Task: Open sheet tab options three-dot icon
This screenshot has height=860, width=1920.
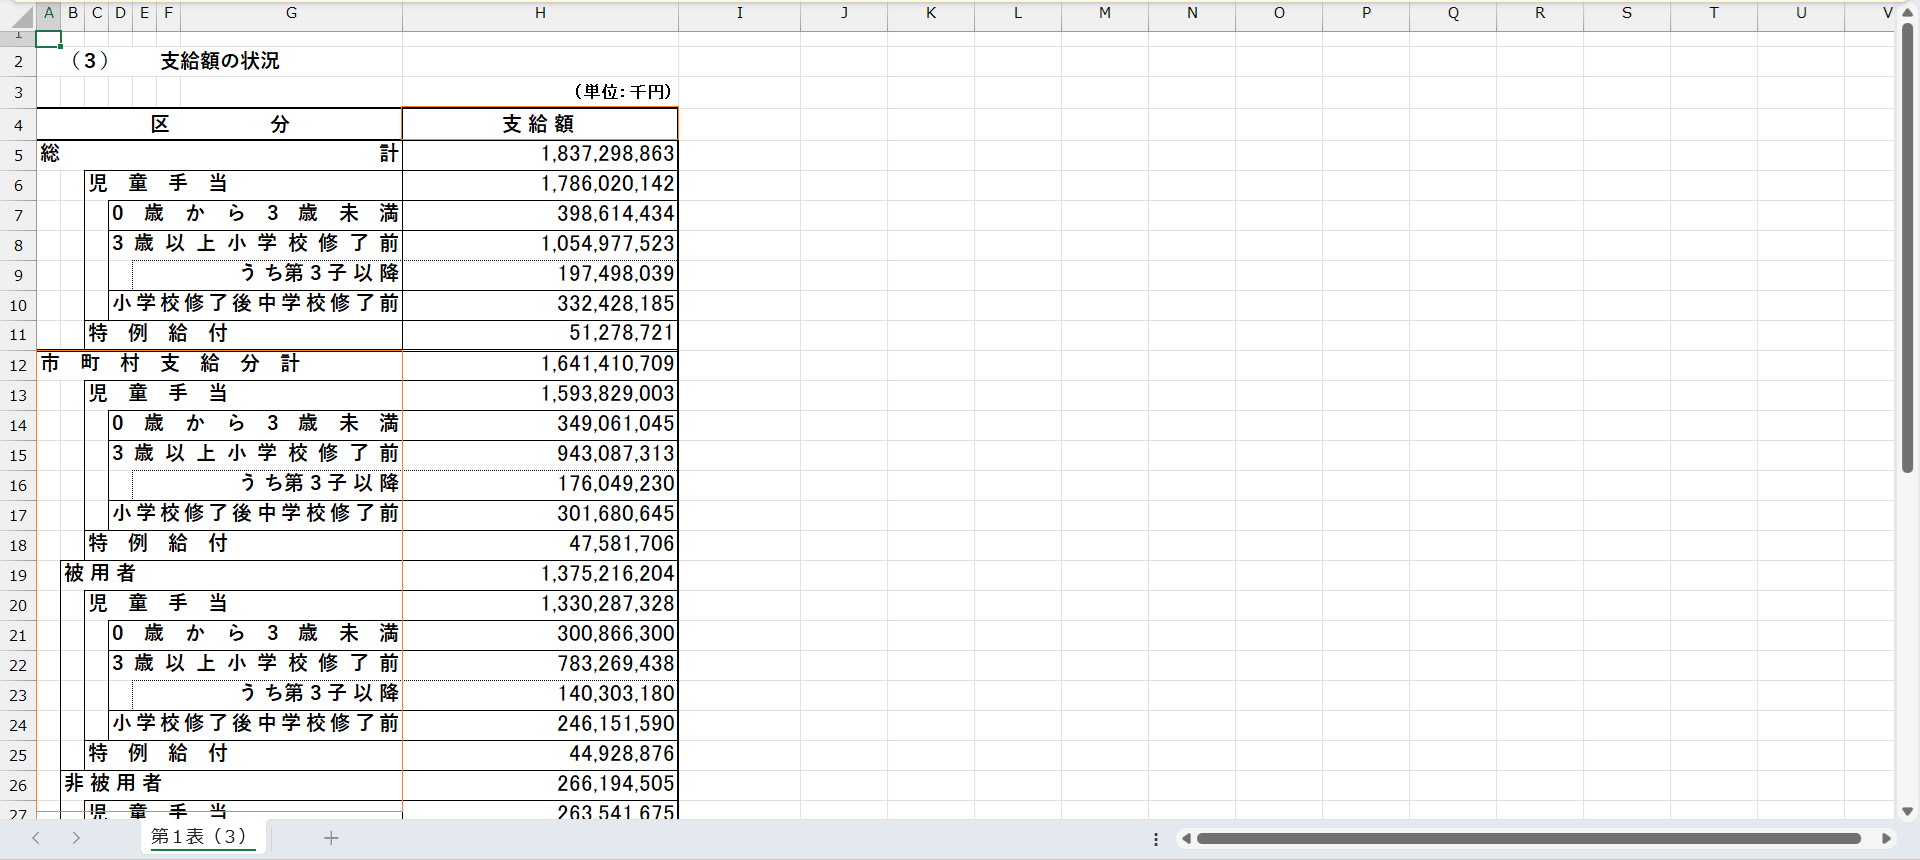Action: 1156,839
